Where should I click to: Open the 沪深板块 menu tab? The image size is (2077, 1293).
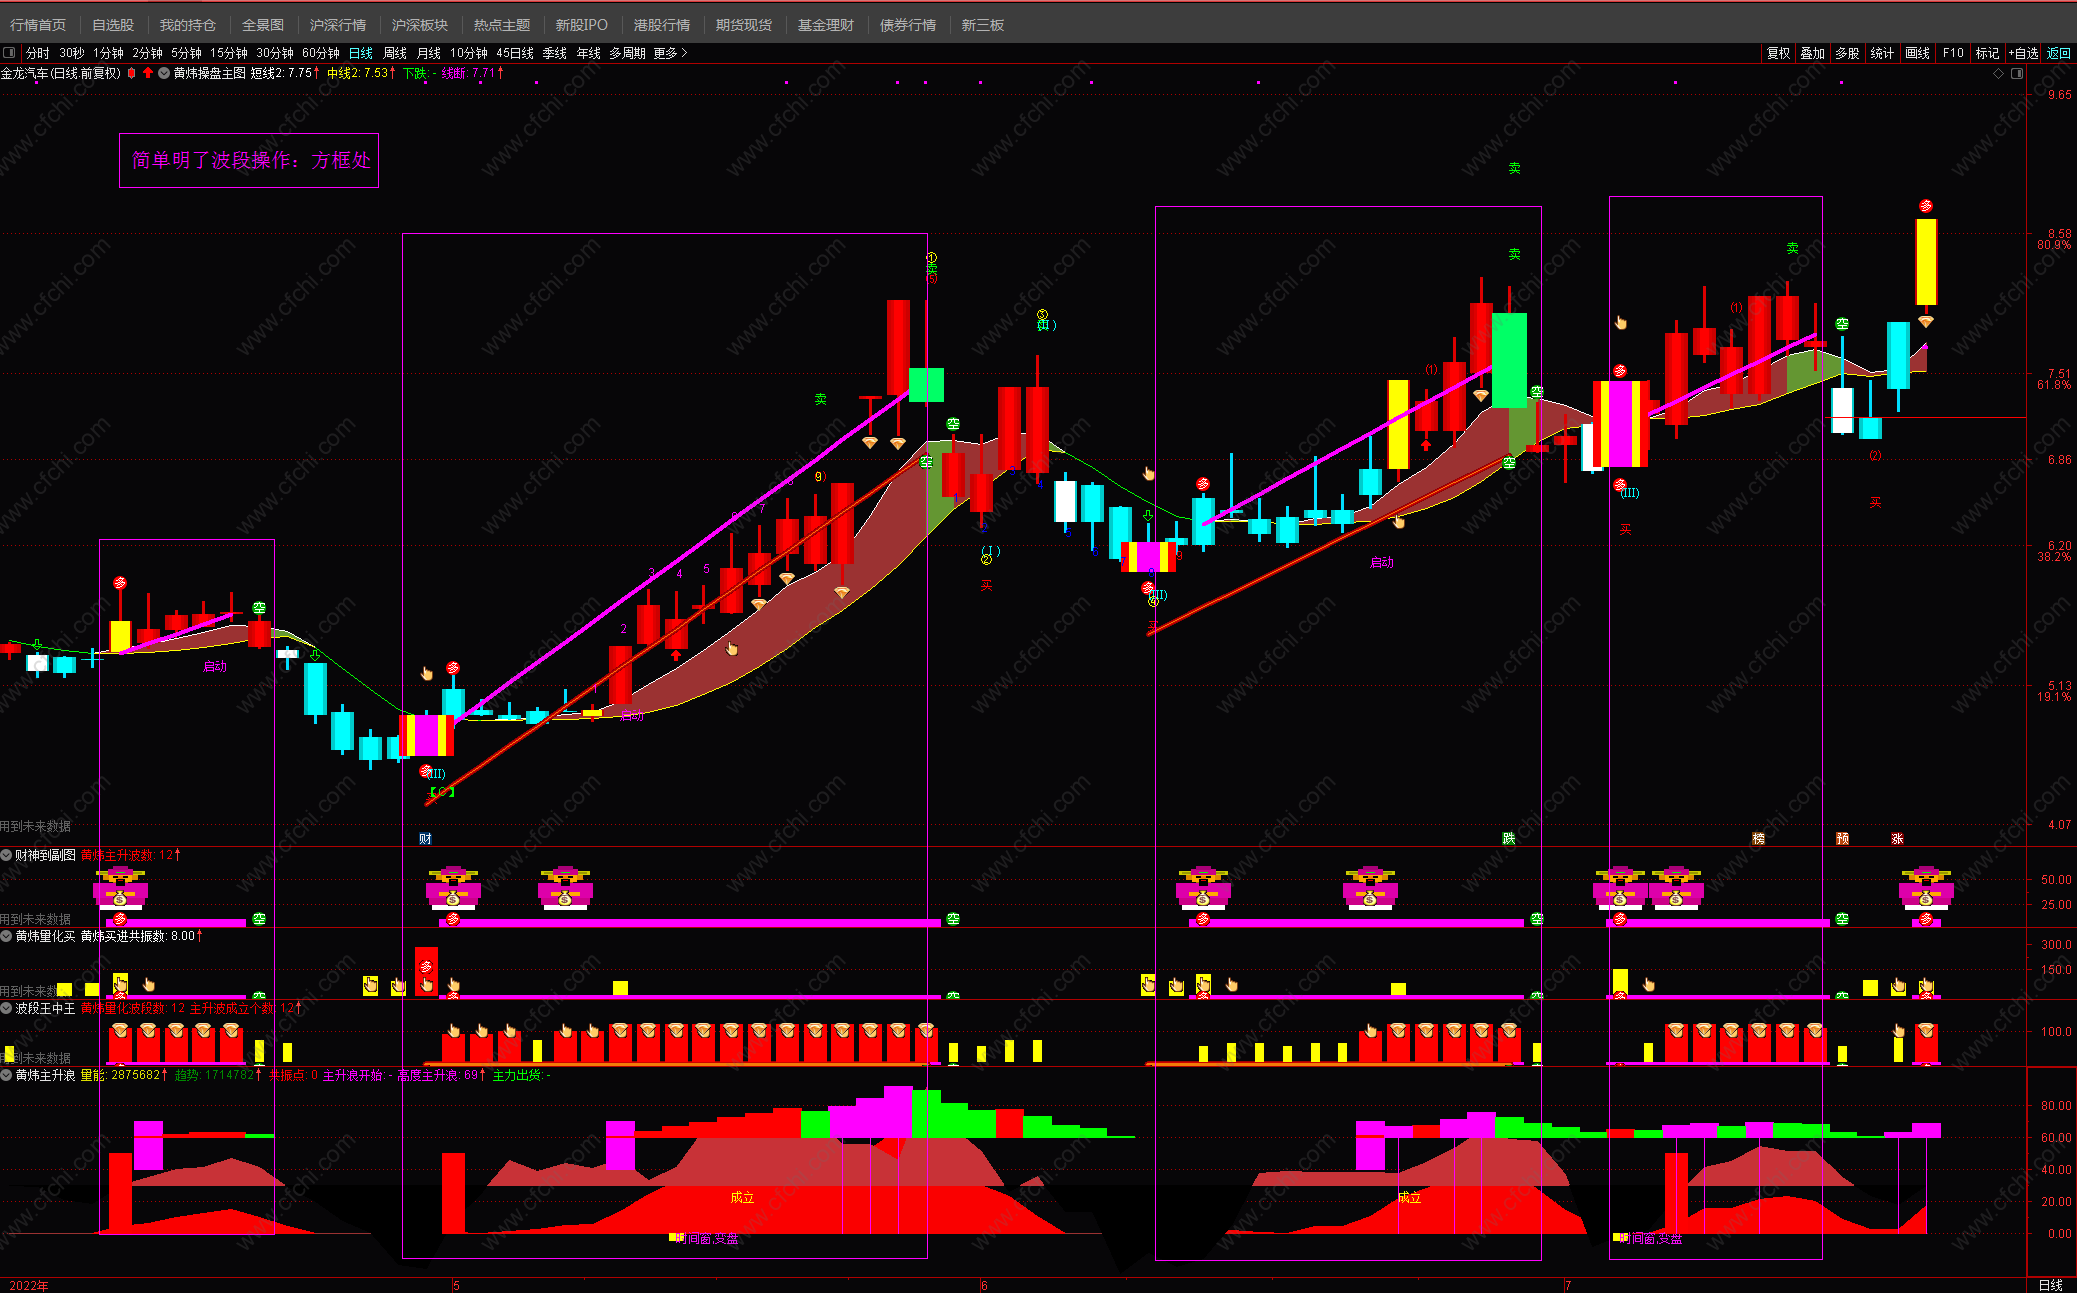(419, 25)
